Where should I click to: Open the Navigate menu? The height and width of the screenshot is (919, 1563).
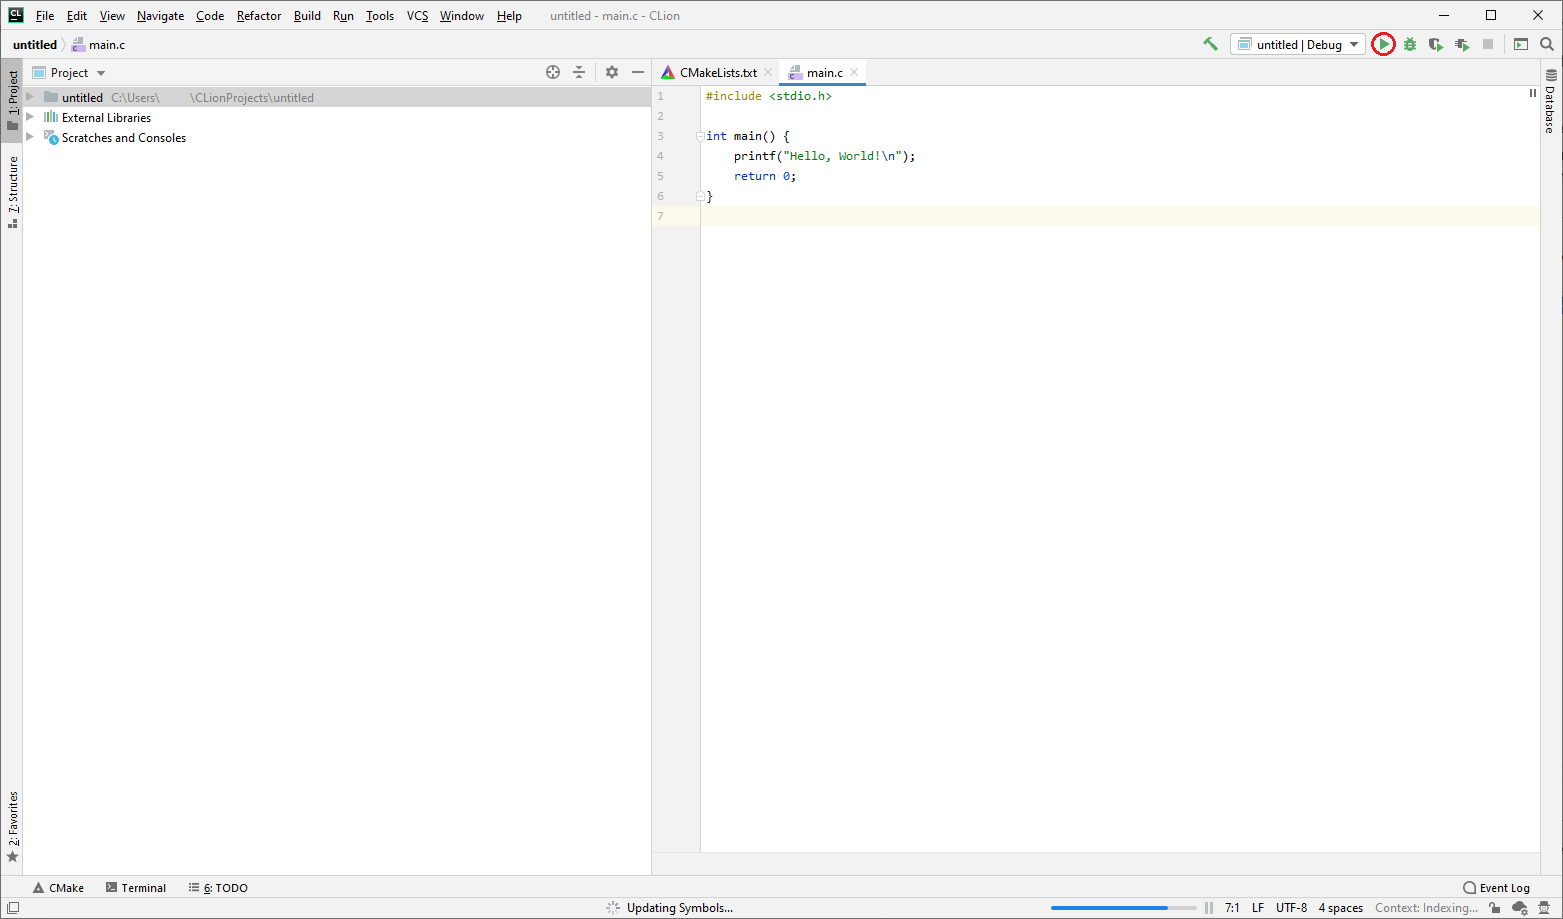click(x=160, y=16)
